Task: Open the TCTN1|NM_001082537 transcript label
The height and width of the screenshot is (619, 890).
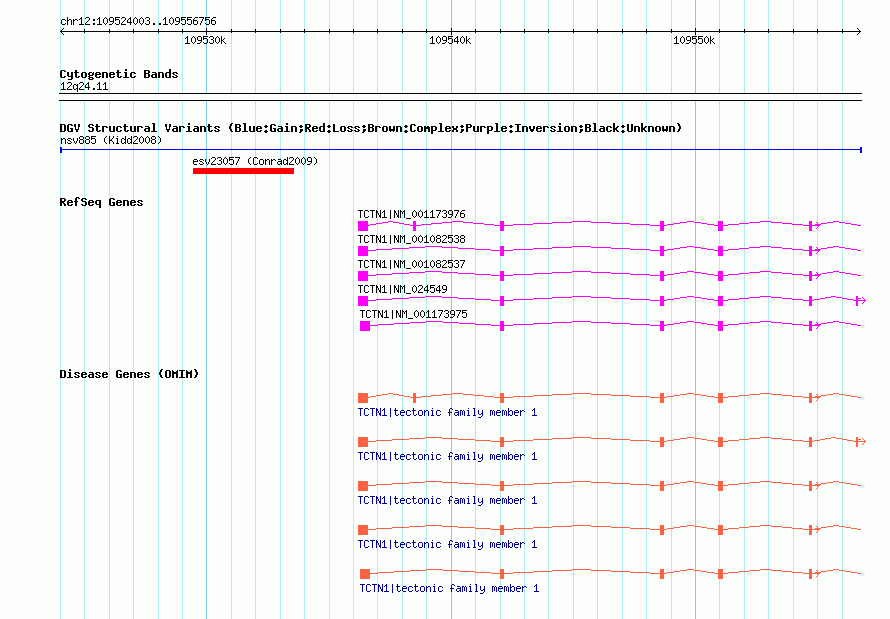Action: (412, 264)
